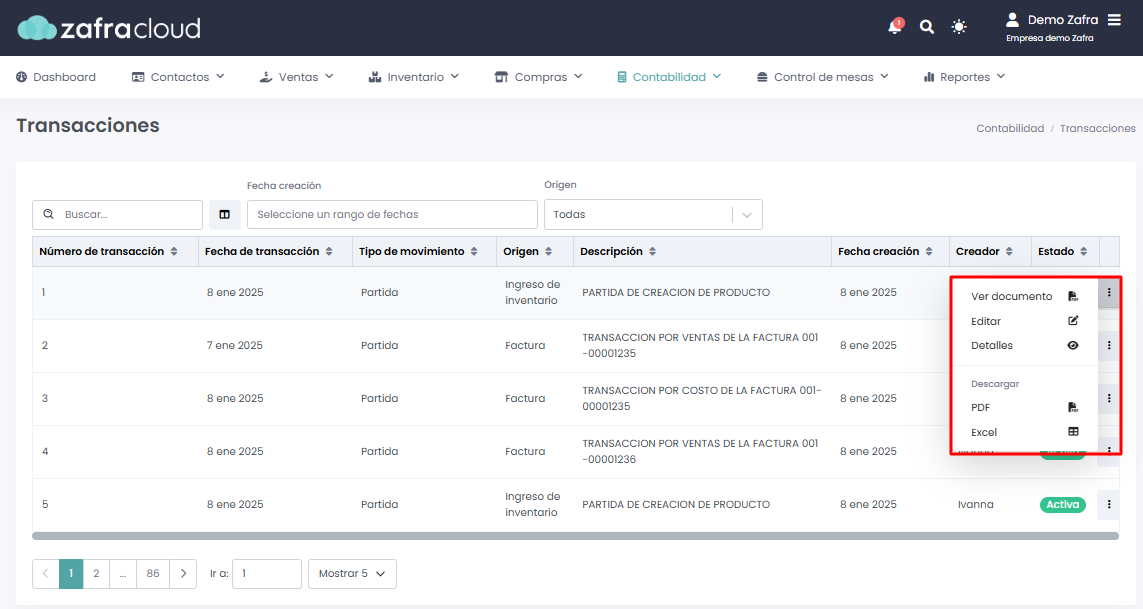Open three-dot actions for transaction 3
Viewport: 1143px width, 609px height.
(1109, 398)
